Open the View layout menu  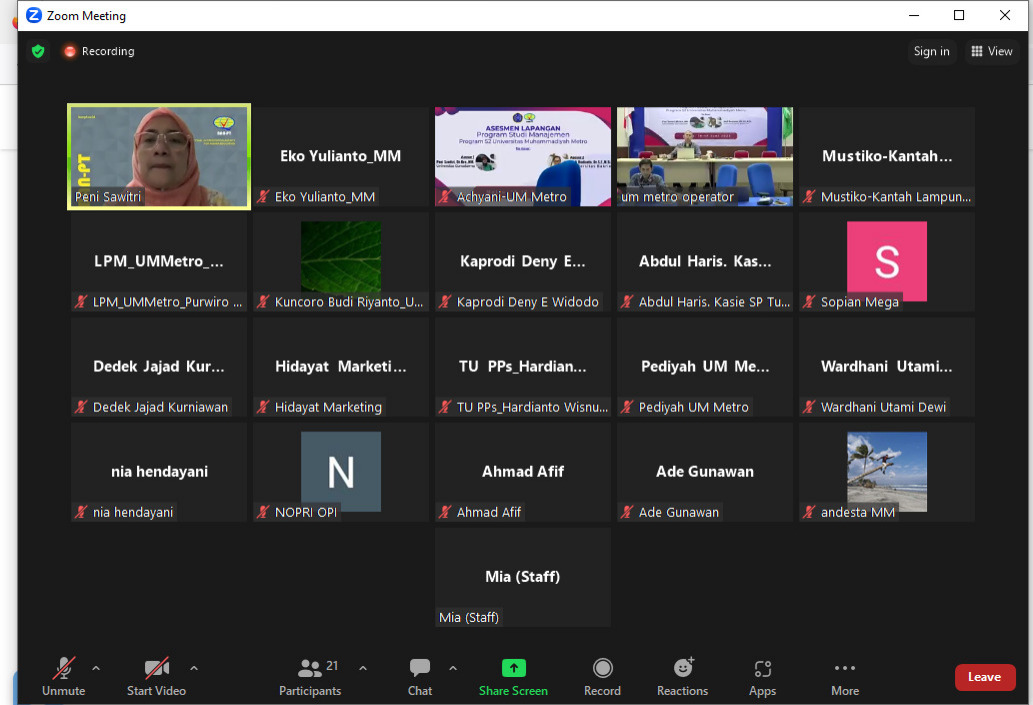coord(991,51)
